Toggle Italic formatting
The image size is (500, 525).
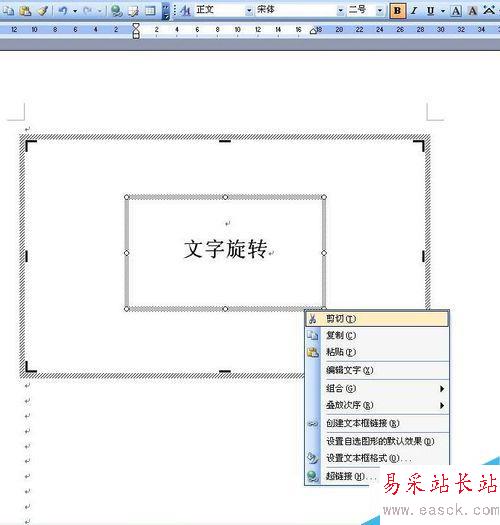(414, 11)
